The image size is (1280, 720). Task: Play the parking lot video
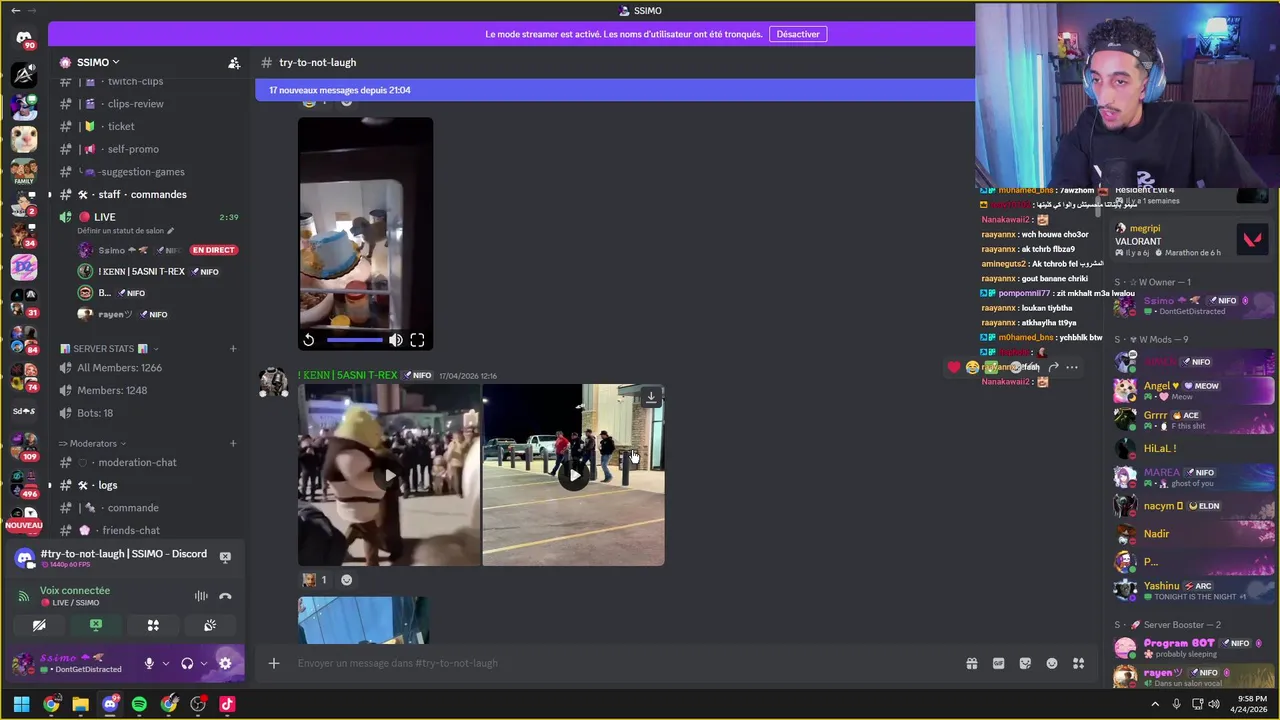point(573,475)
